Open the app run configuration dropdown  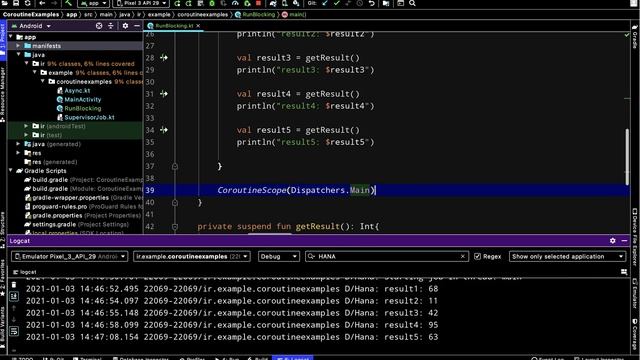click(x=93, y=3)
